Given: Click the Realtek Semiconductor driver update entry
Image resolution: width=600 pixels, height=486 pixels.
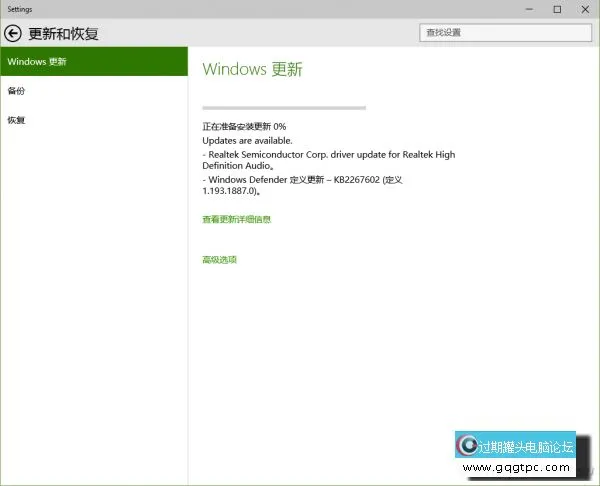Looking at the screenshot, I should click(x=329, y=160).
